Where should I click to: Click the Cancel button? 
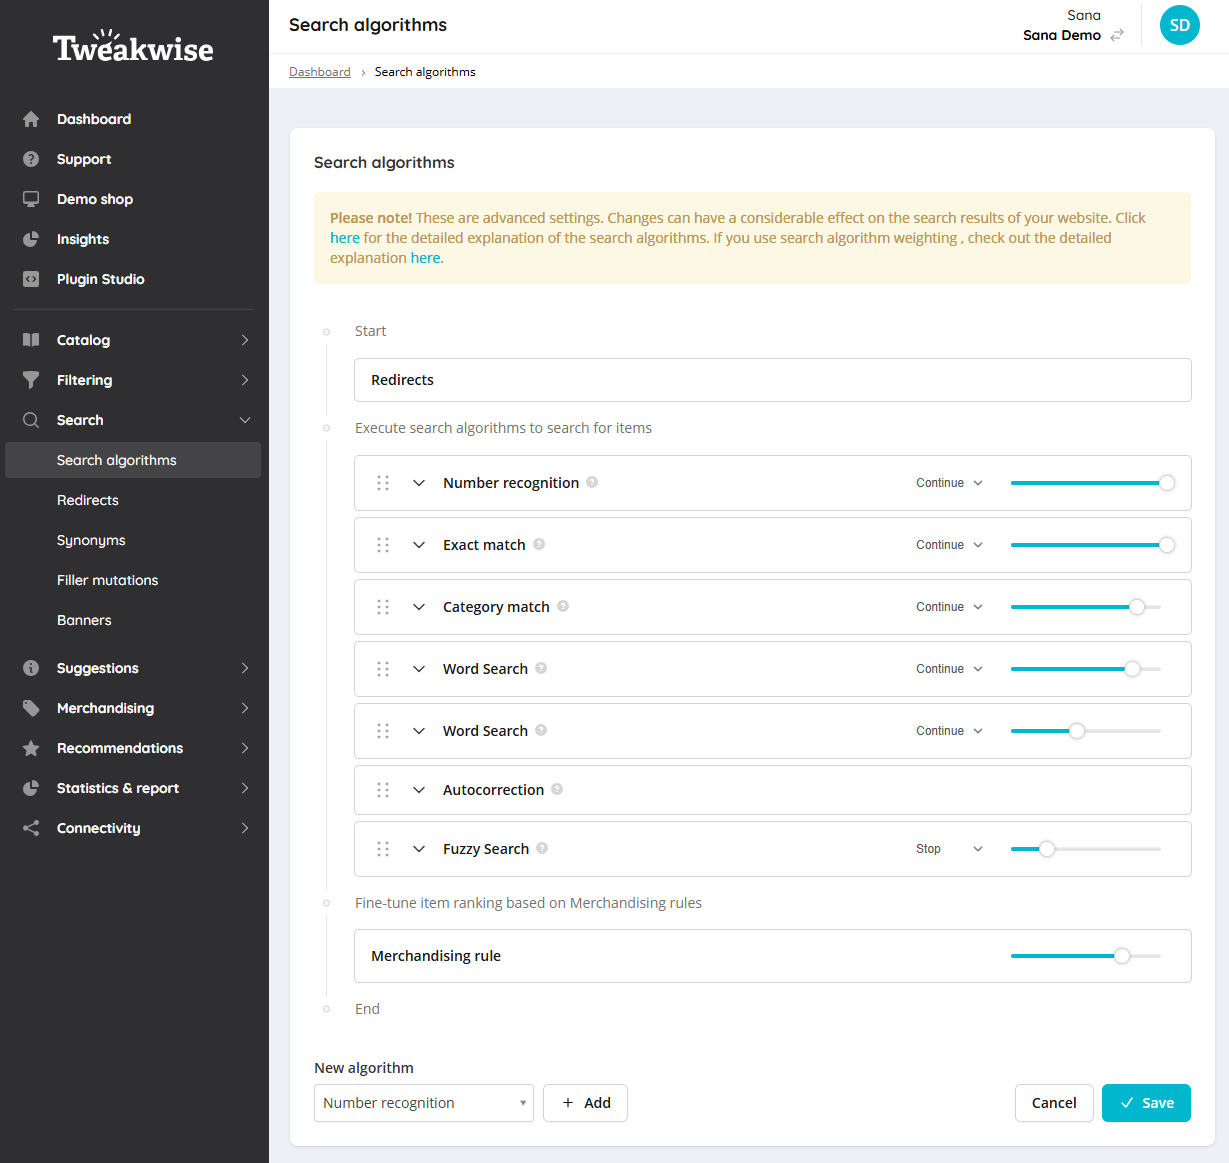[x=1054, y=1103]
